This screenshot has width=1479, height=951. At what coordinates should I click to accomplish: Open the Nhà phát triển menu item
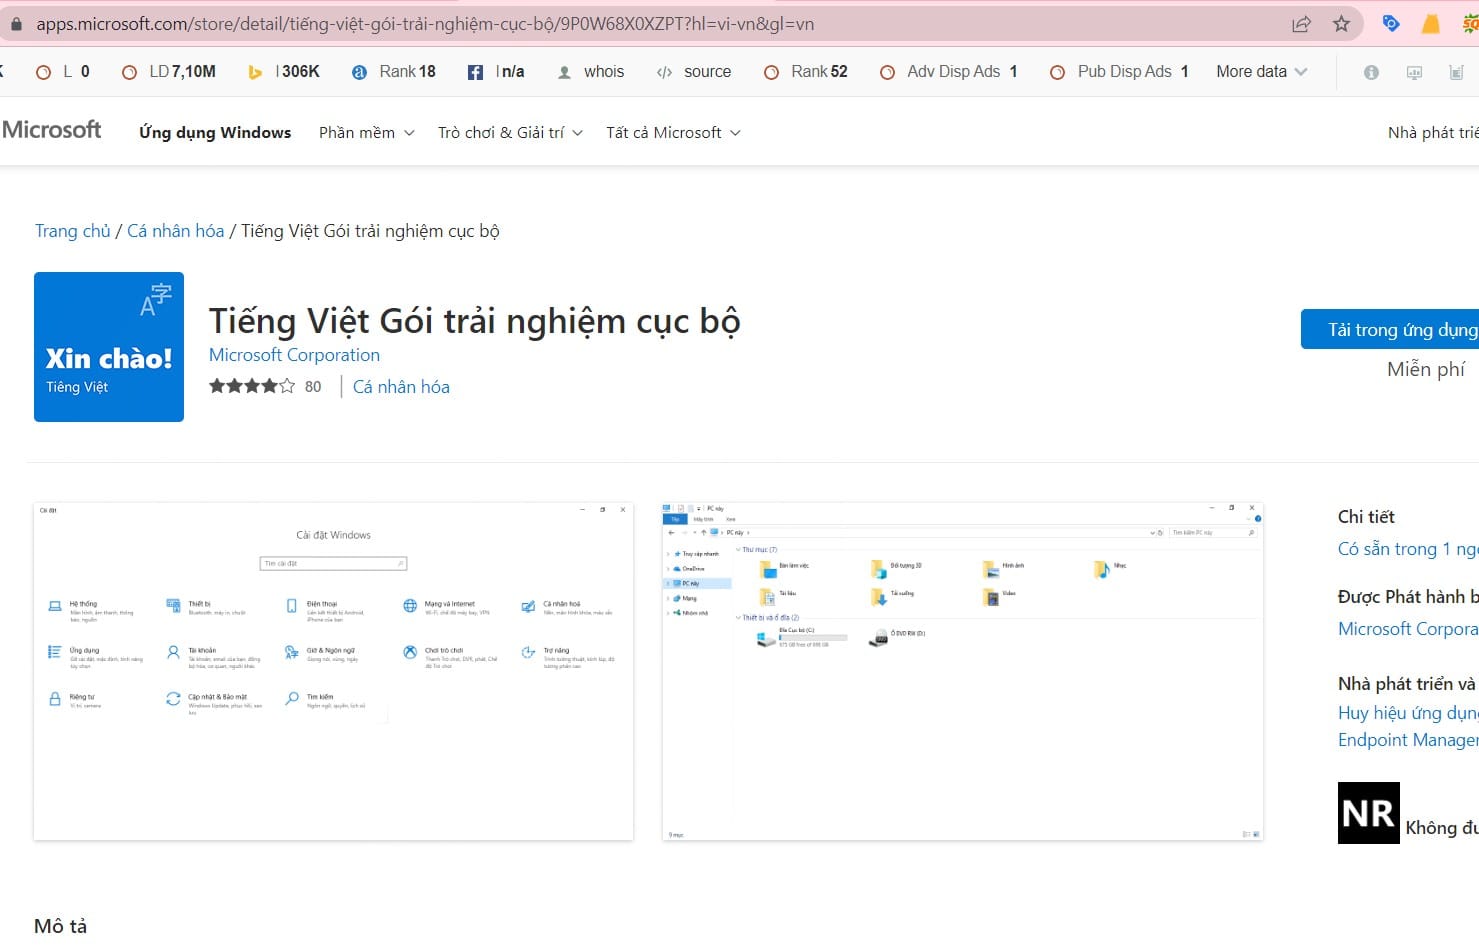coord(1433,133)
